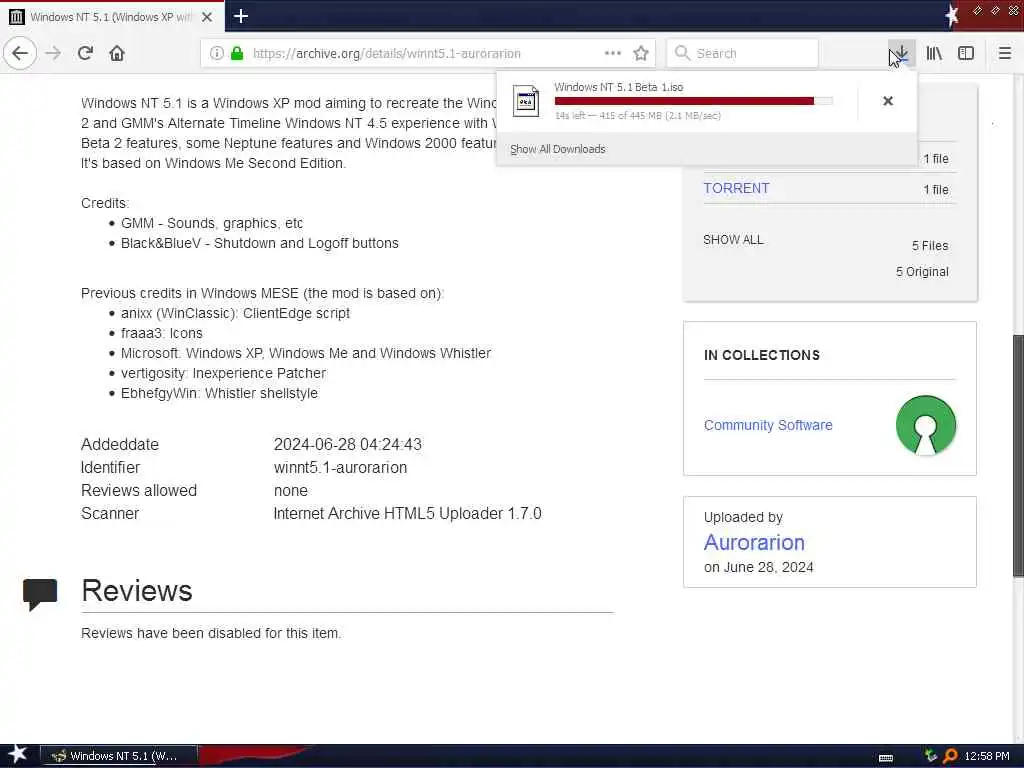Click Windows NT 5.1 taskbar window button
The height and width of the screenshot is (768, 1024).
(x=119, y=756)
